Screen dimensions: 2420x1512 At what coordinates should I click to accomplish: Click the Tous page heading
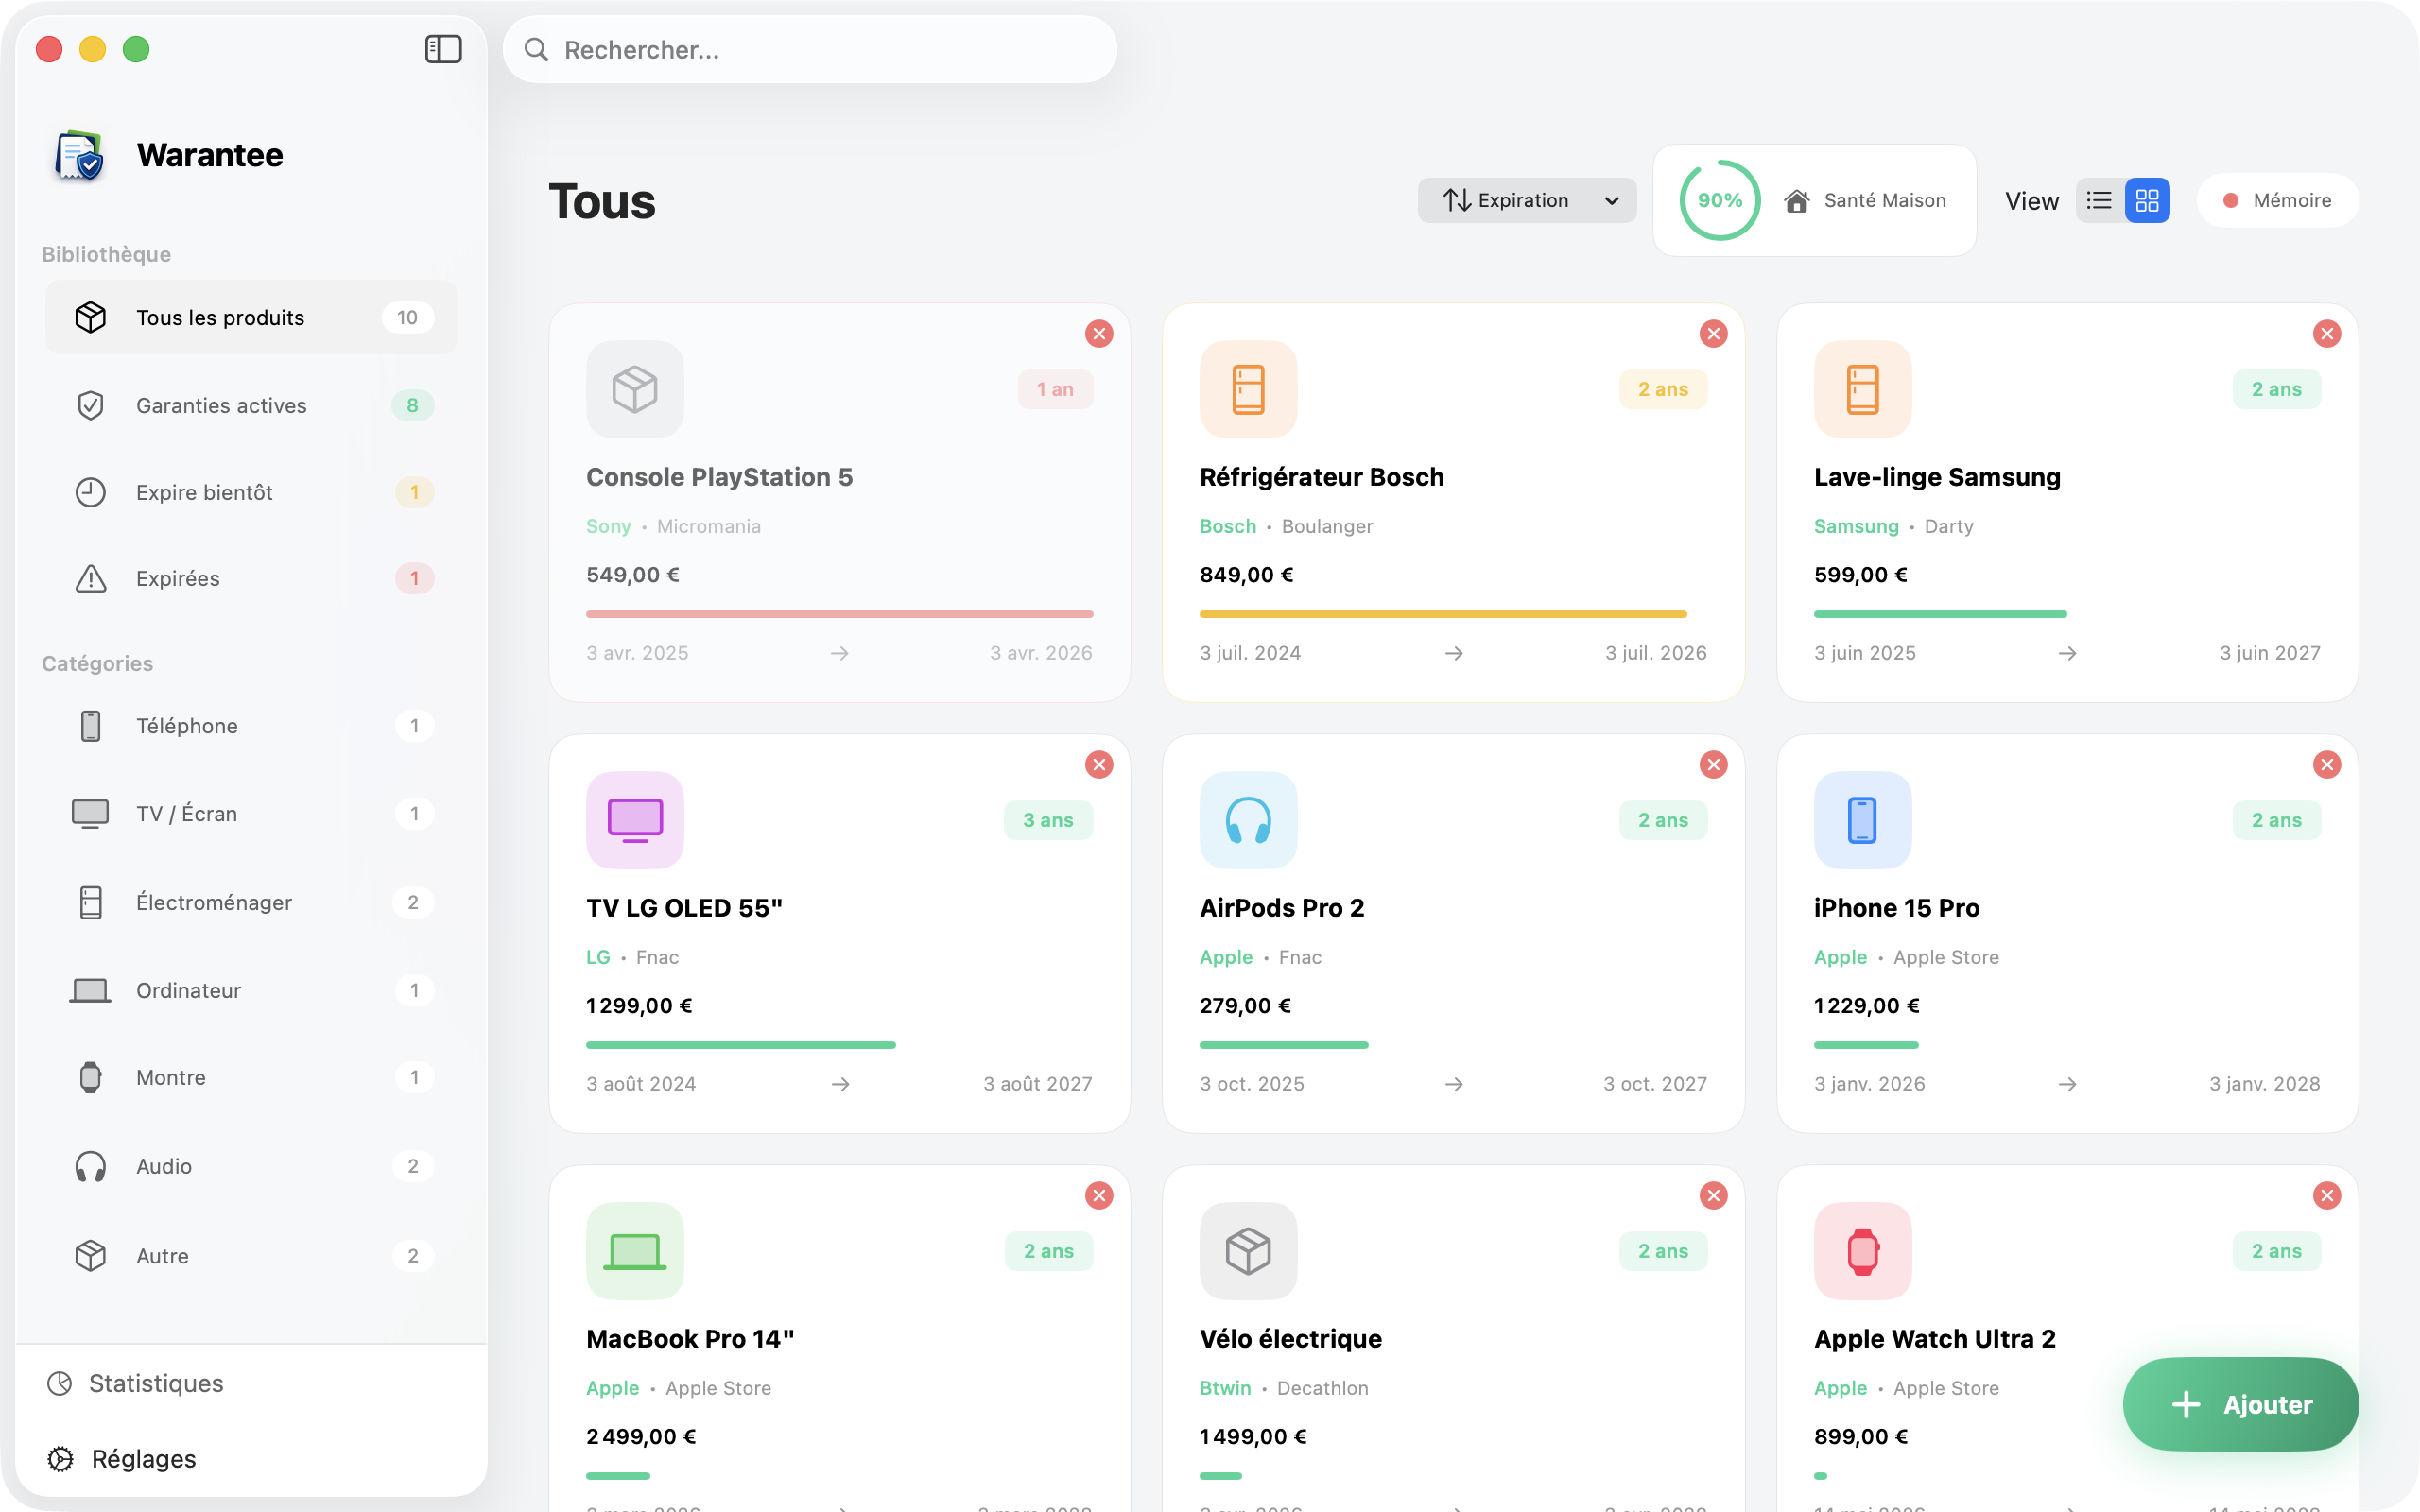[x=602, y=201]
